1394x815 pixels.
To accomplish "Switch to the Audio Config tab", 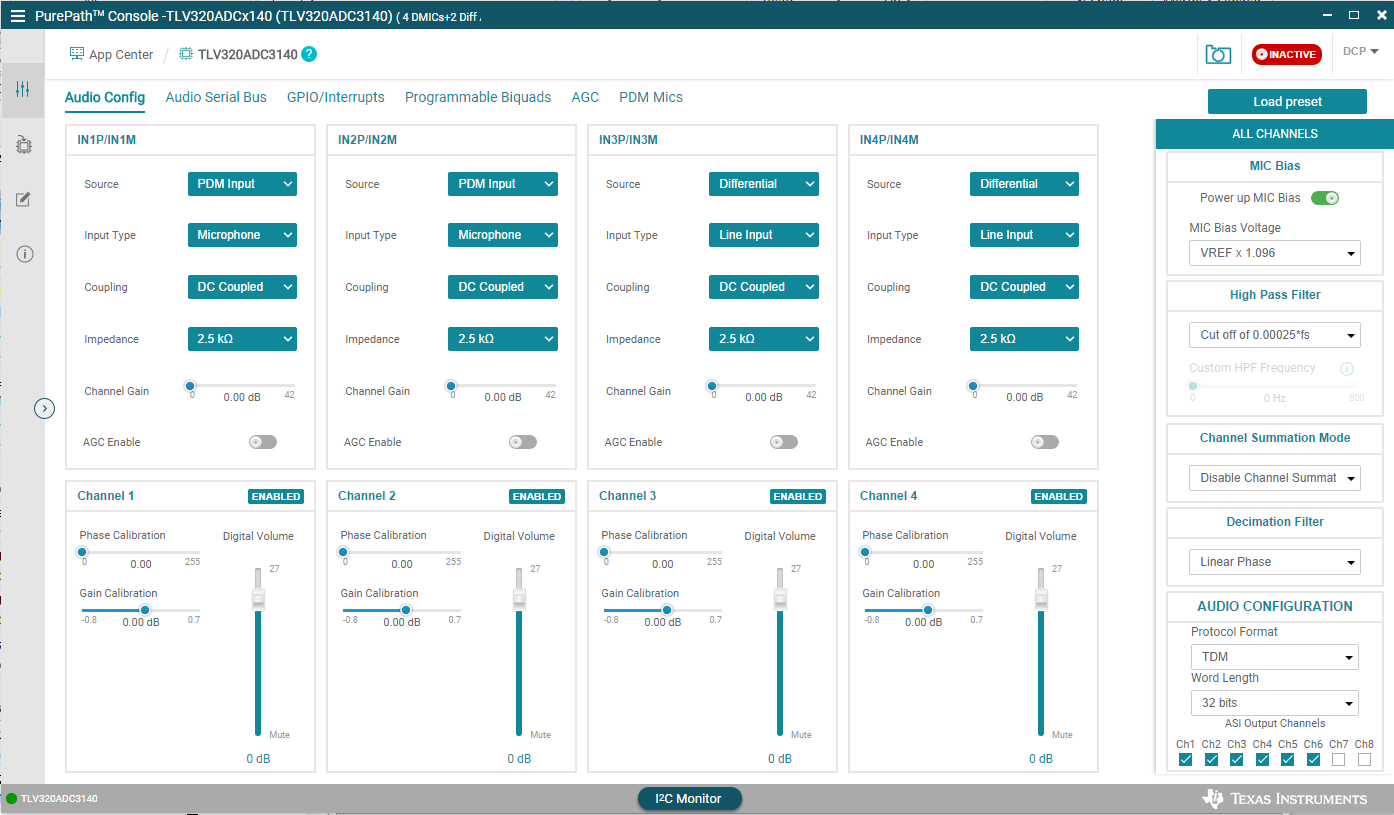I will [x=105, y=97].
